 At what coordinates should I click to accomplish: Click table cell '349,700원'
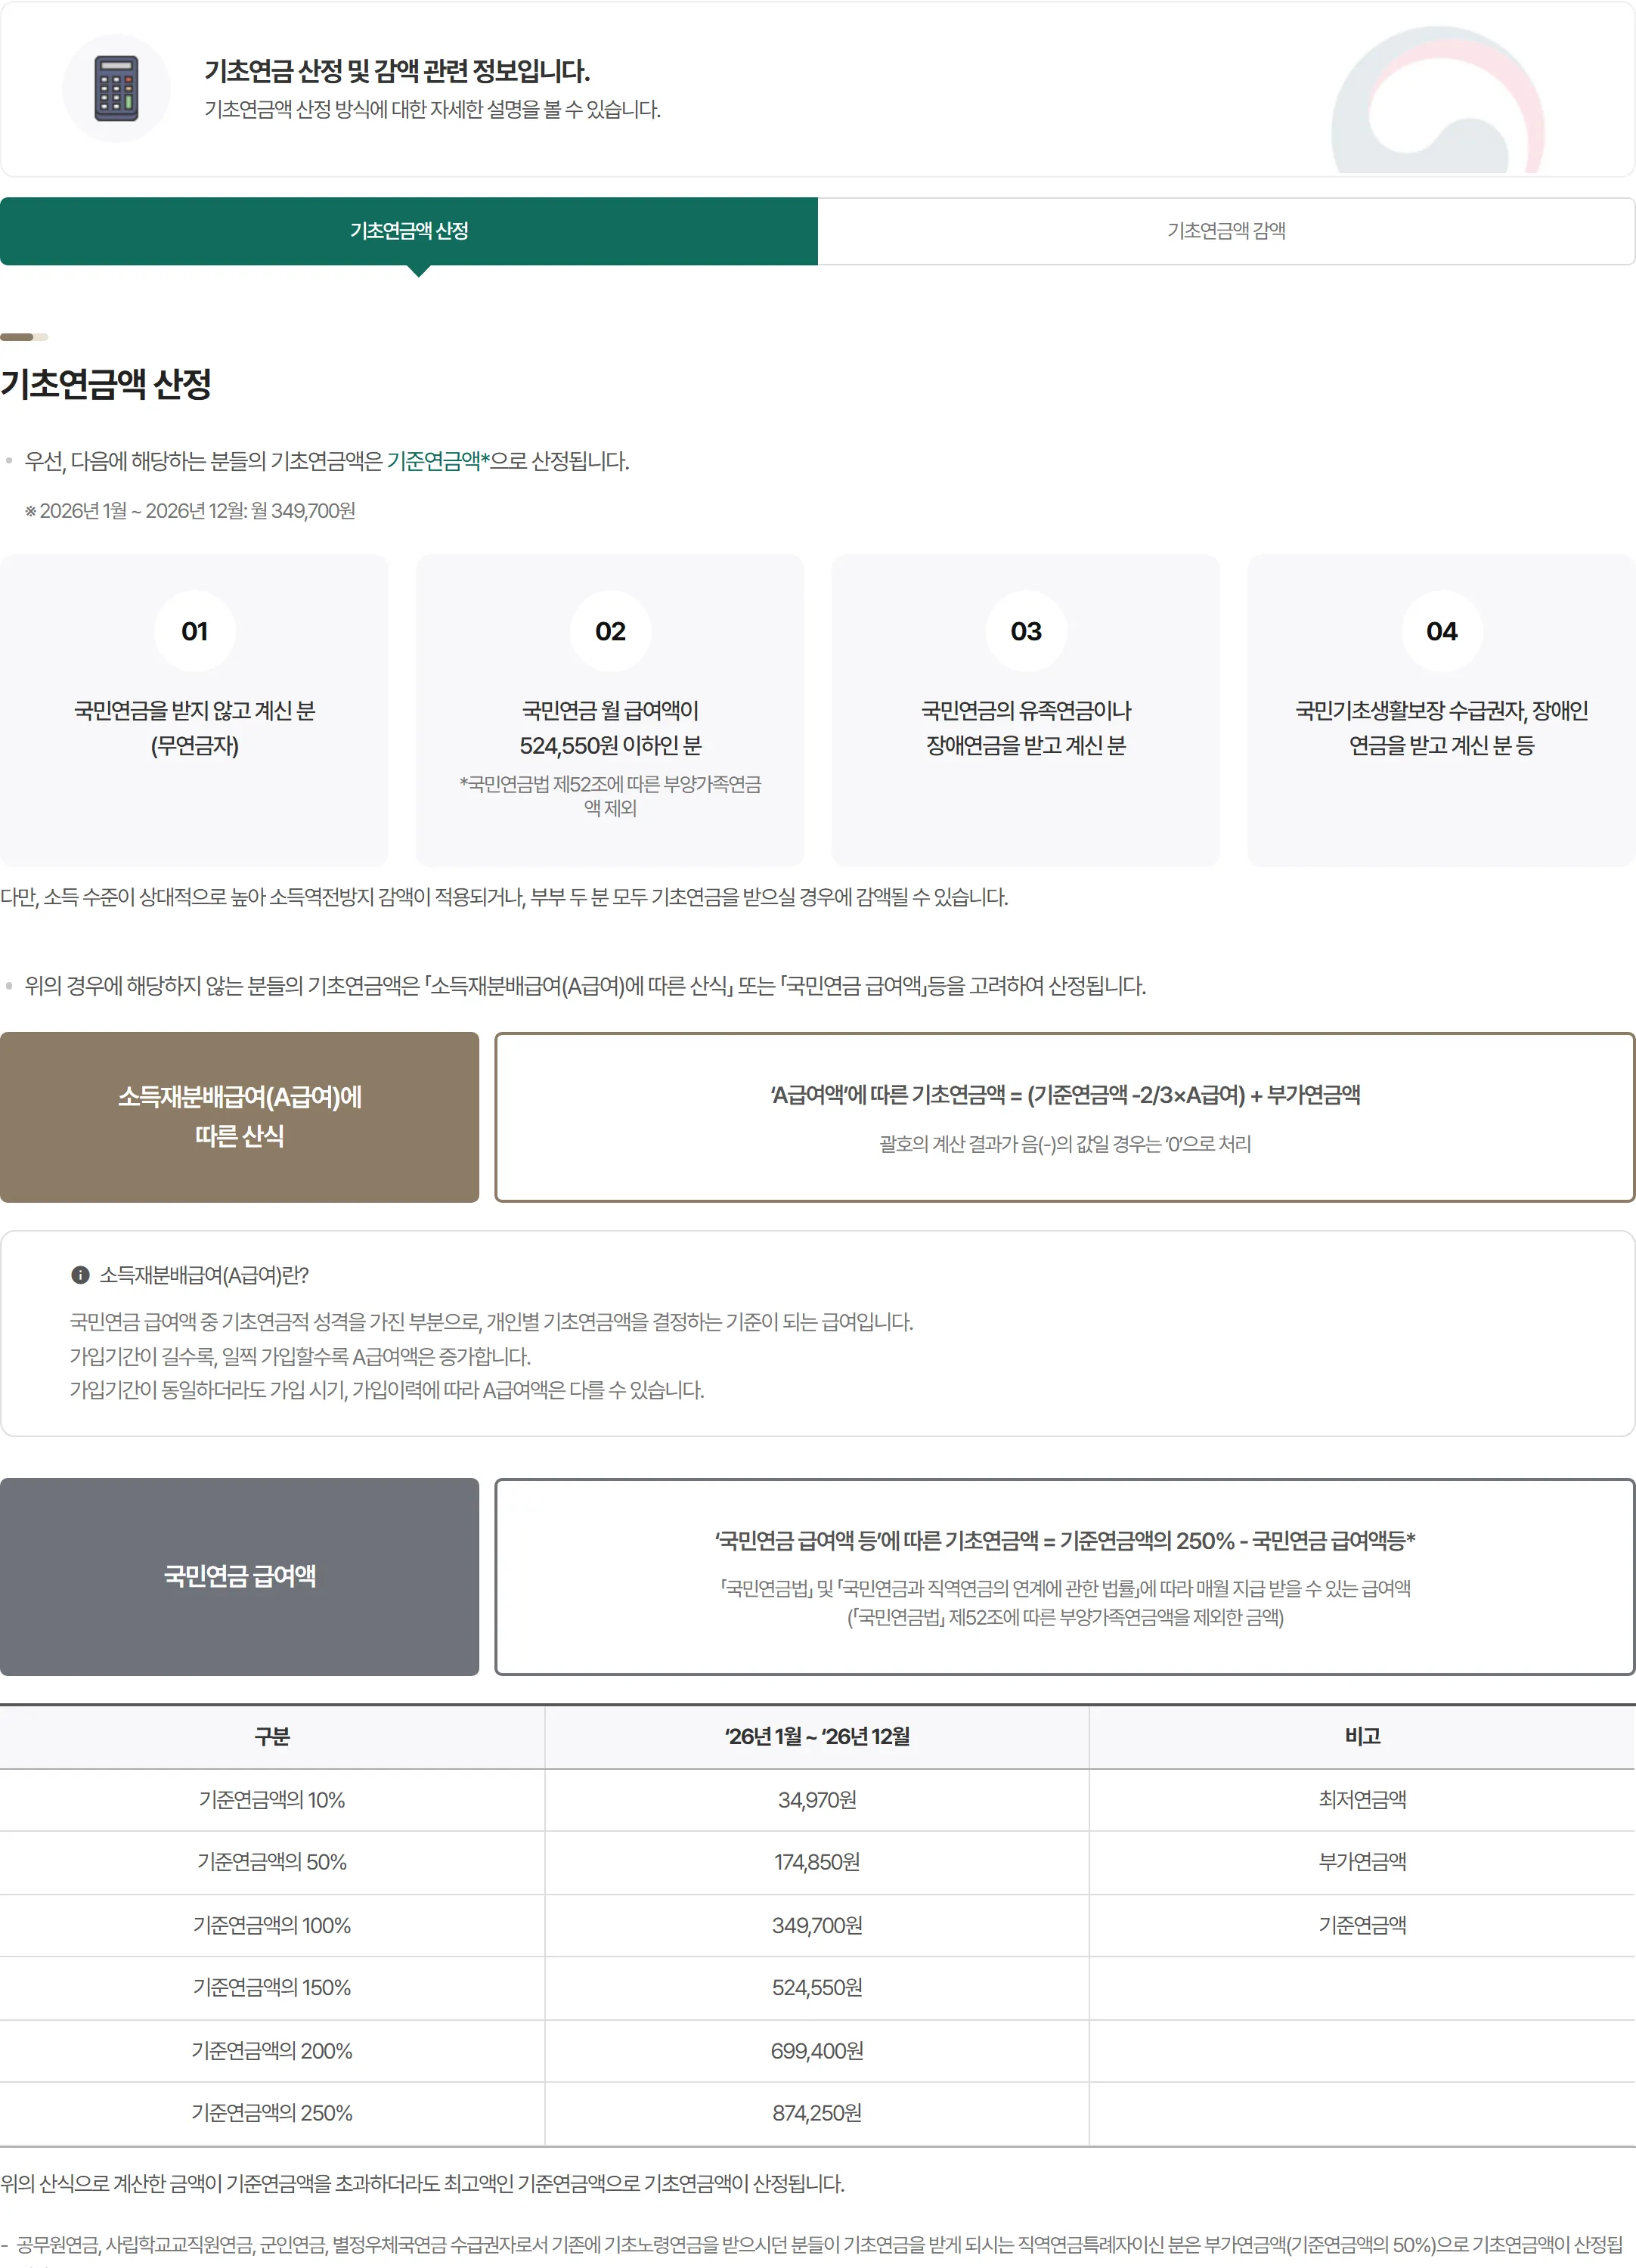[817, 1925]
